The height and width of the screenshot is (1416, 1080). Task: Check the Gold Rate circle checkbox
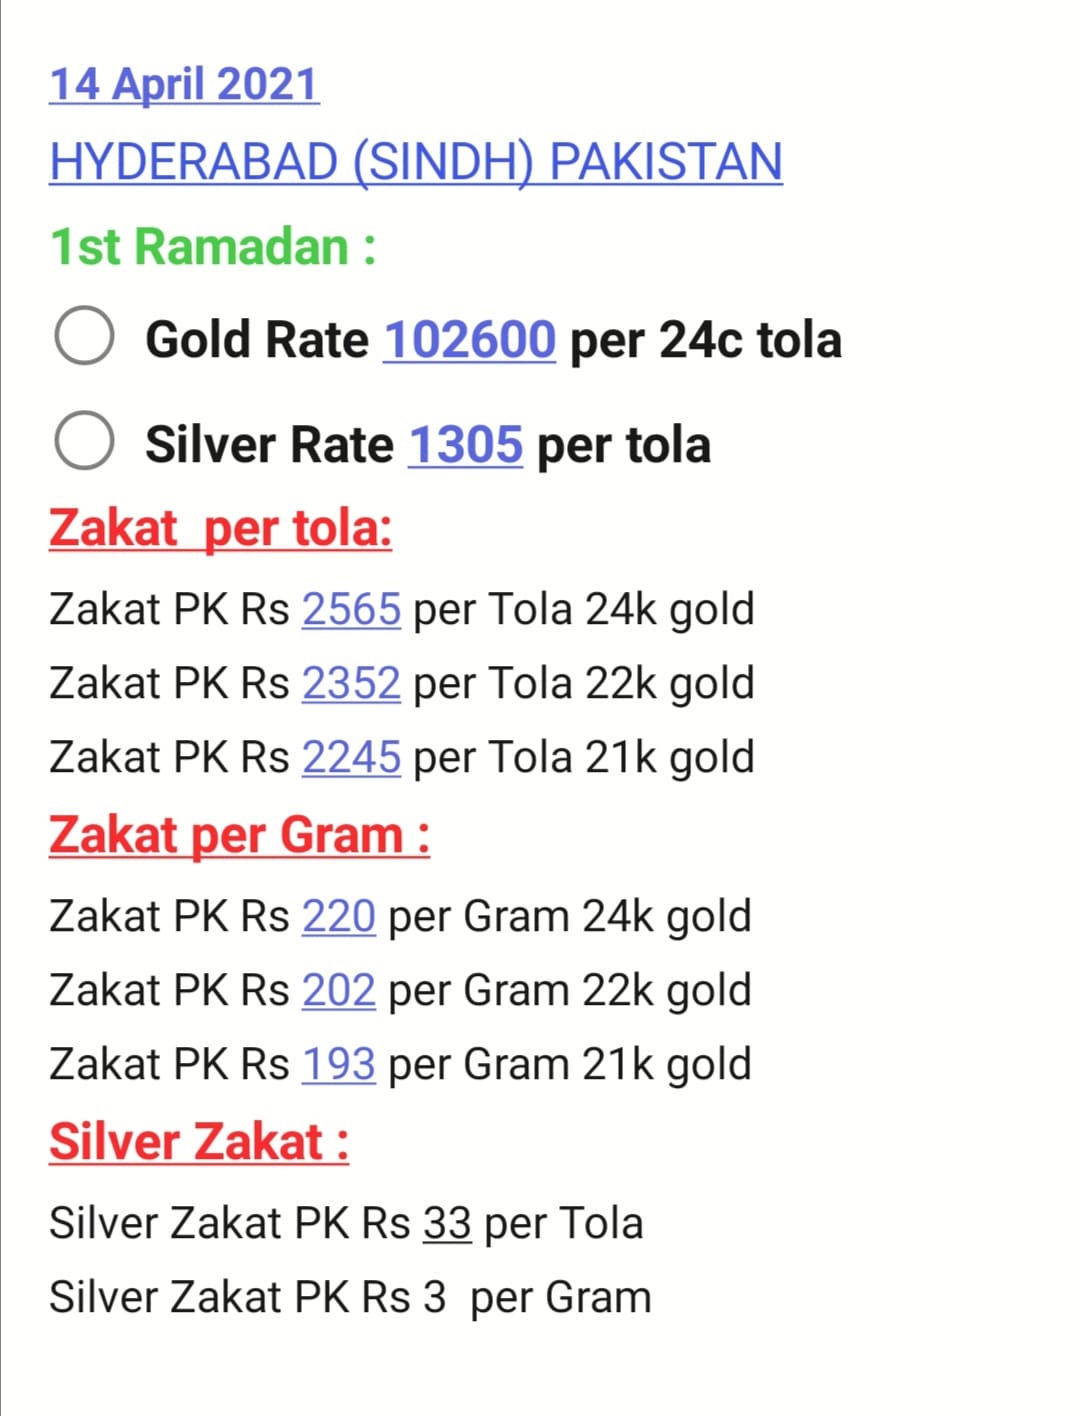tap(84, 336)
